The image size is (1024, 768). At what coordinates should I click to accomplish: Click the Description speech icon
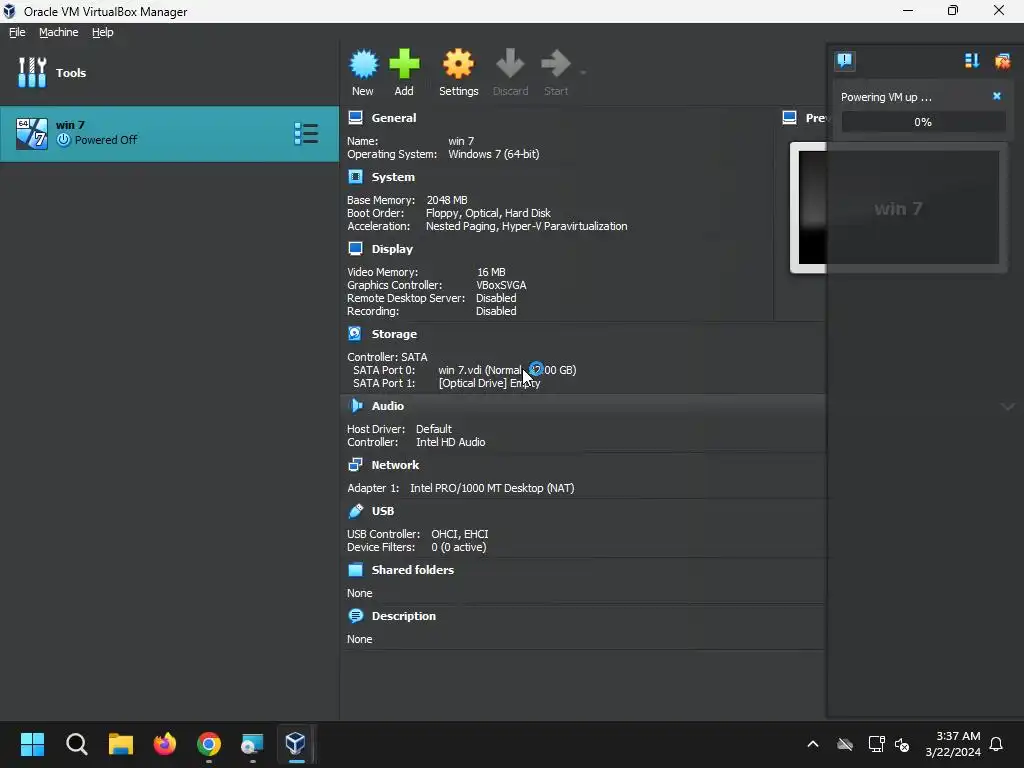[x=356, y=616]
